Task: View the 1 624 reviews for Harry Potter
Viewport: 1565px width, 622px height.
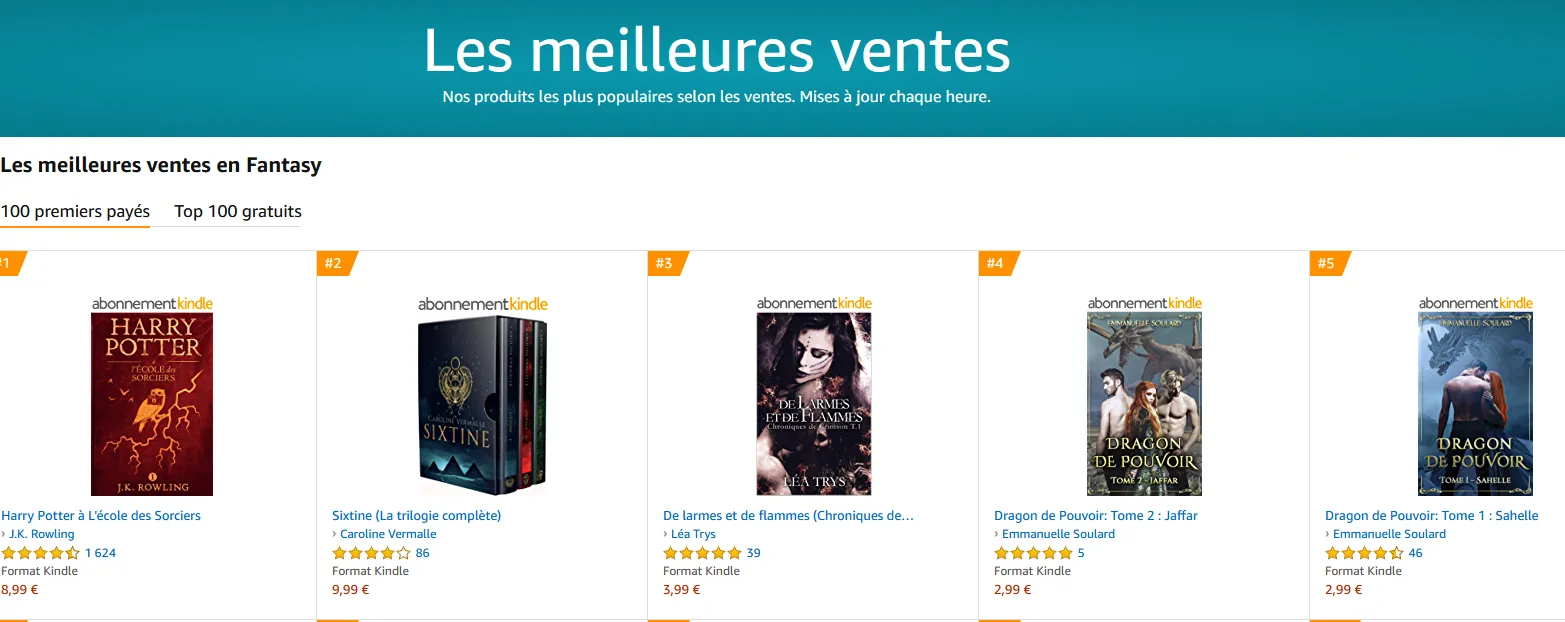Action: pyautogui.click(x=100, y=553)
